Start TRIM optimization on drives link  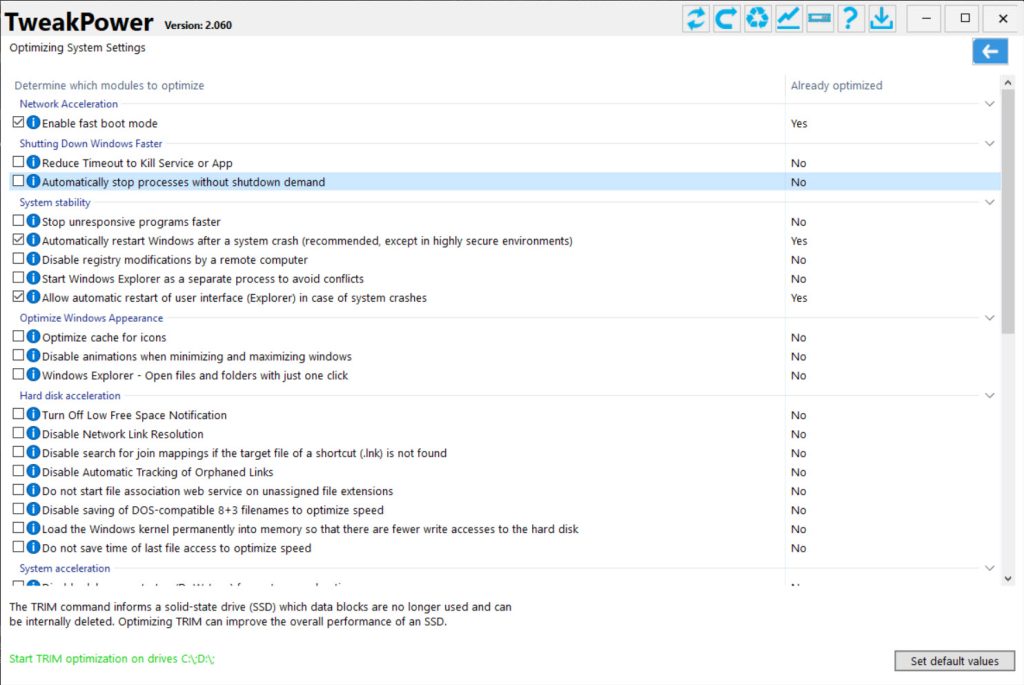pos(112,658)
